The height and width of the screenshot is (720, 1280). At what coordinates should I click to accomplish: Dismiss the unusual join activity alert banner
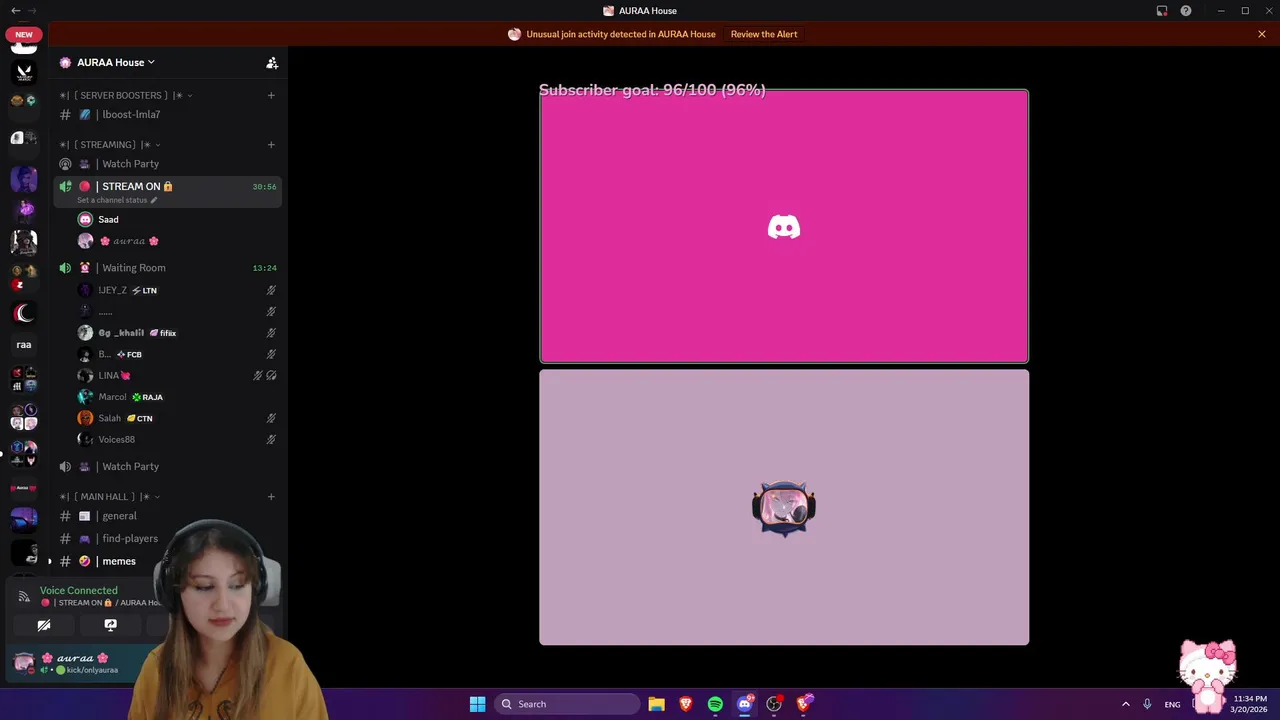(1262, 34)
